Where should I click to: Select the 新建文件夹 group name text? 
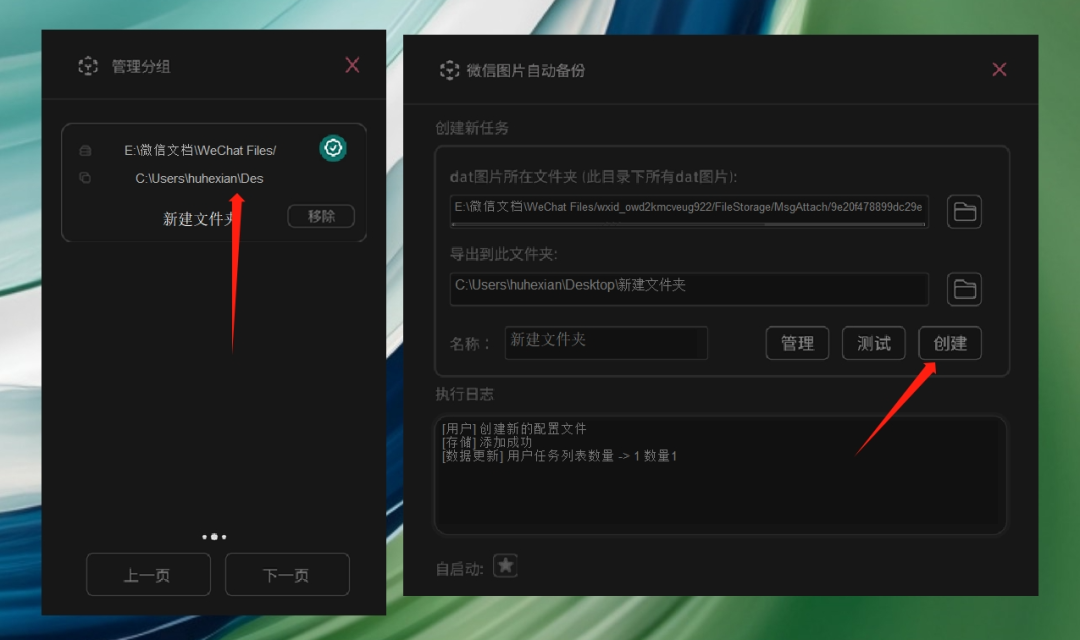[x=200, y=219]
